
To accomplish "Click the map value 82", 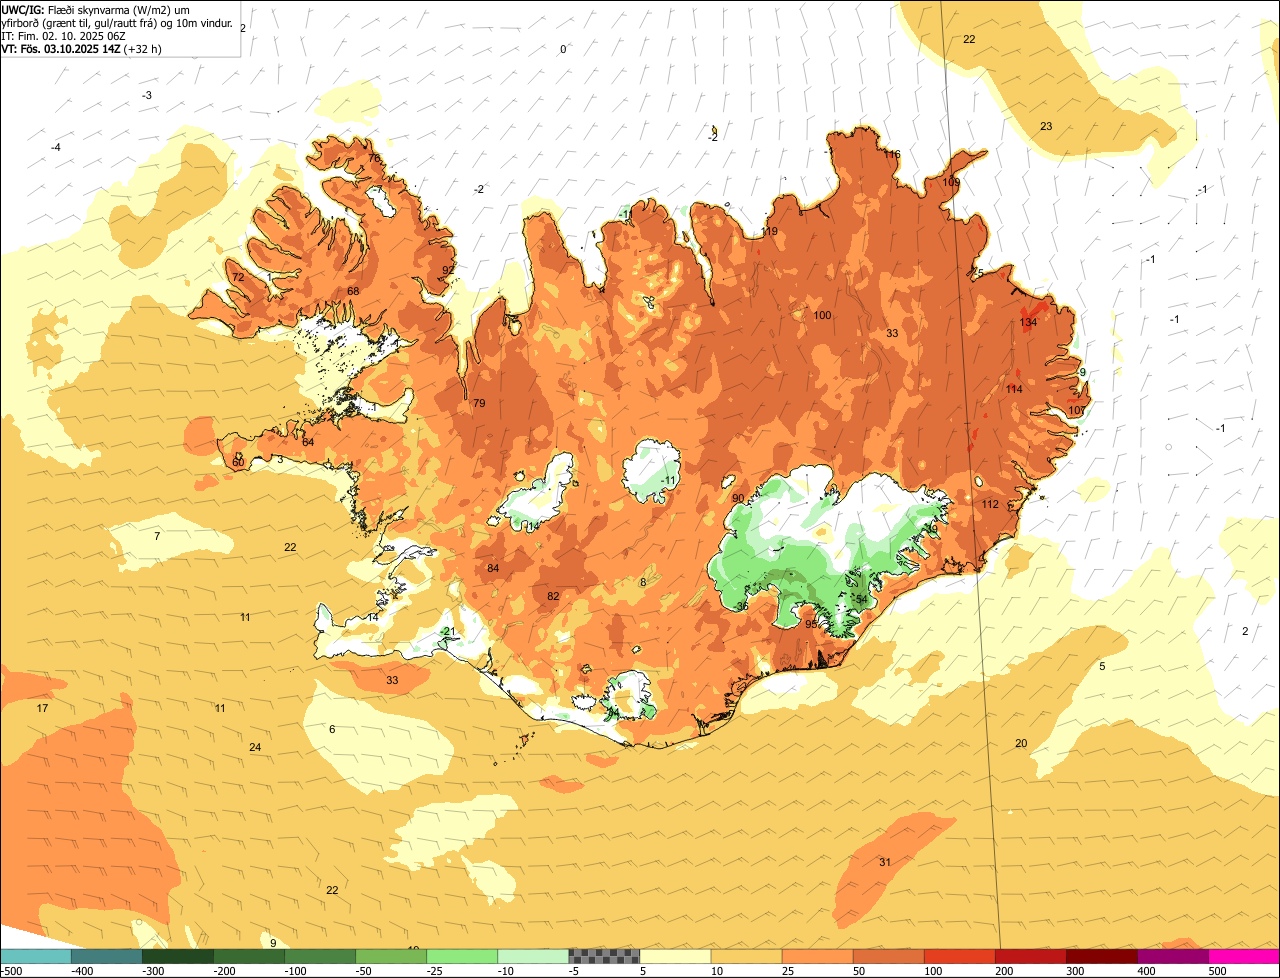I will pos(553,596).
